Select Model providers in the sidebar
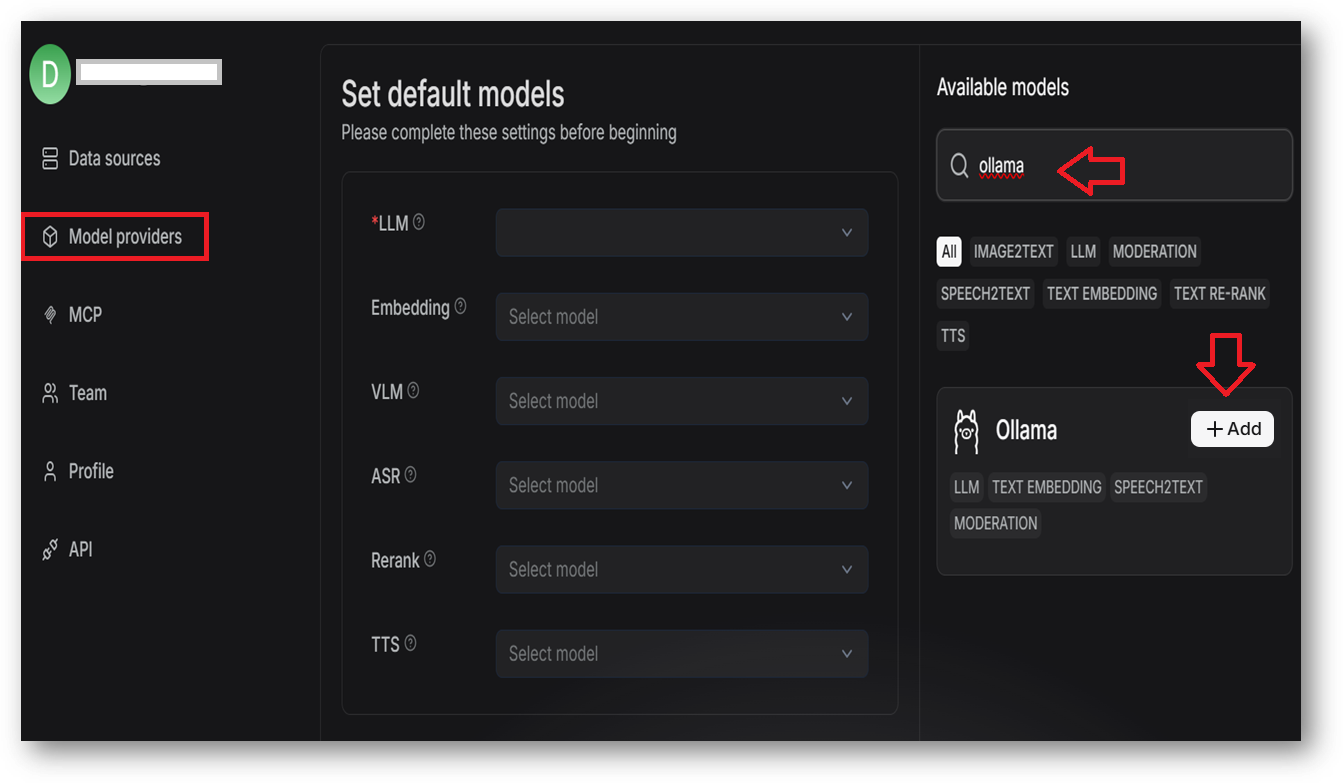The height and width of the screenshot is (783, 1343). (114, 236)
